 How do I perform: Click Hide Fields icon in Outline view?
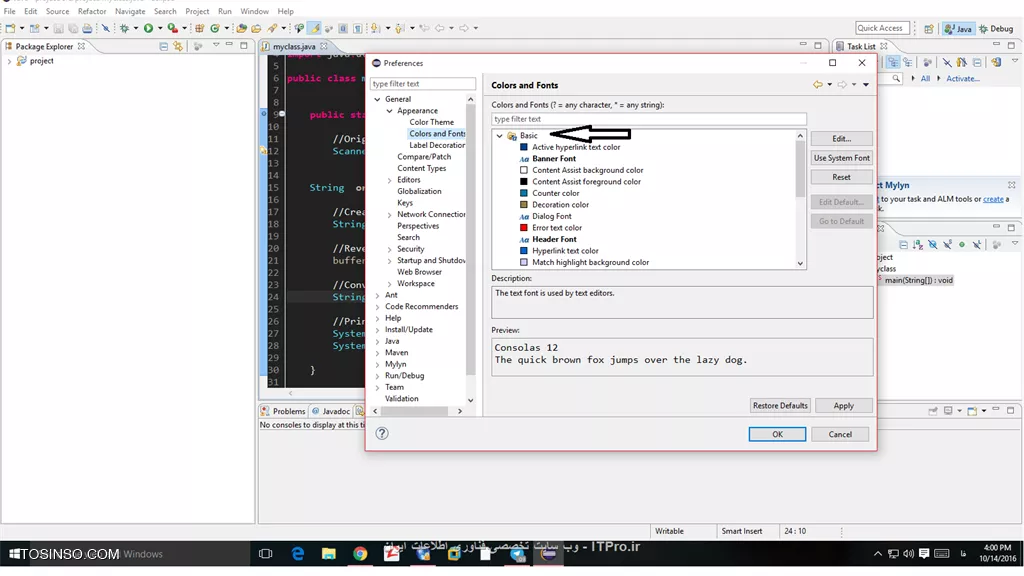click(x=933, y=245)
